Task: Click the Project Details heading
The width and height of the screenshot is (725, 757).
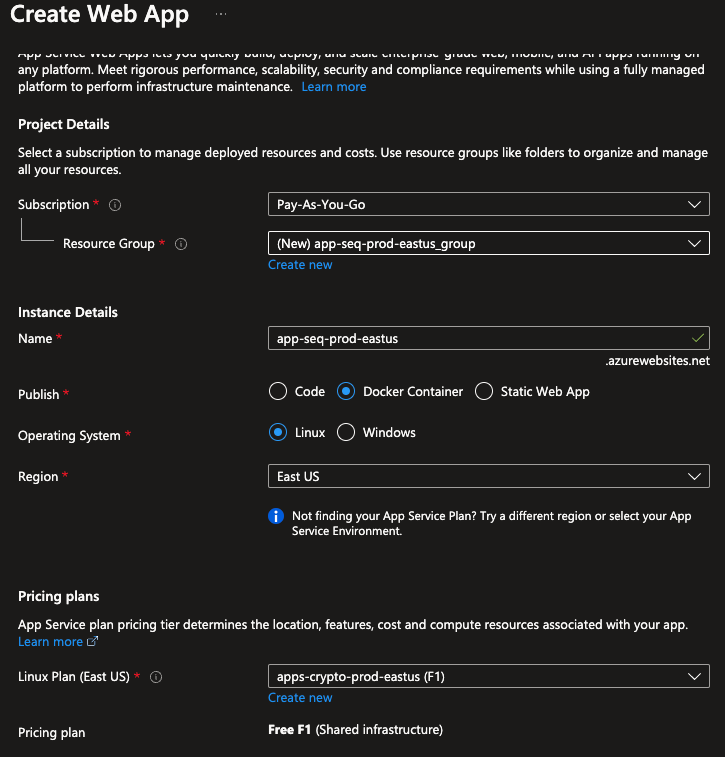Action: [64, 125]
